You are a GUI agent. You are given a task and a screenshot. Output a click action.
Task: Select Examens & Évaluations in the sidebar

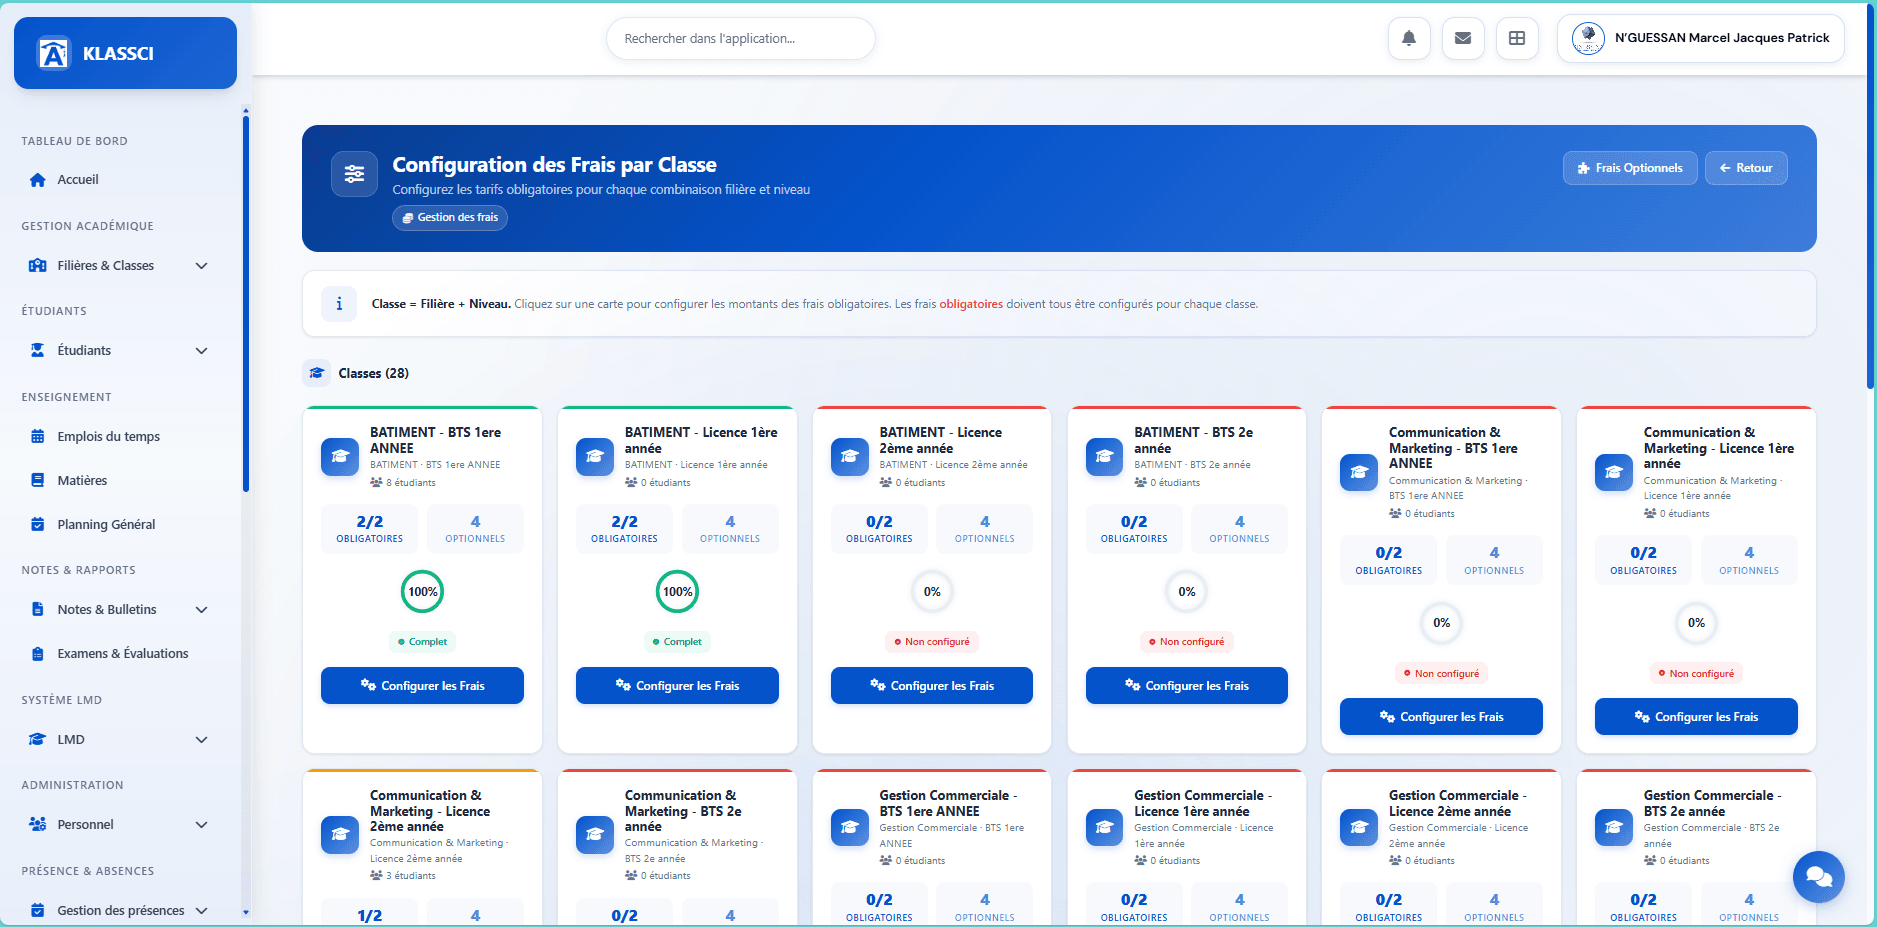(122, 653)
